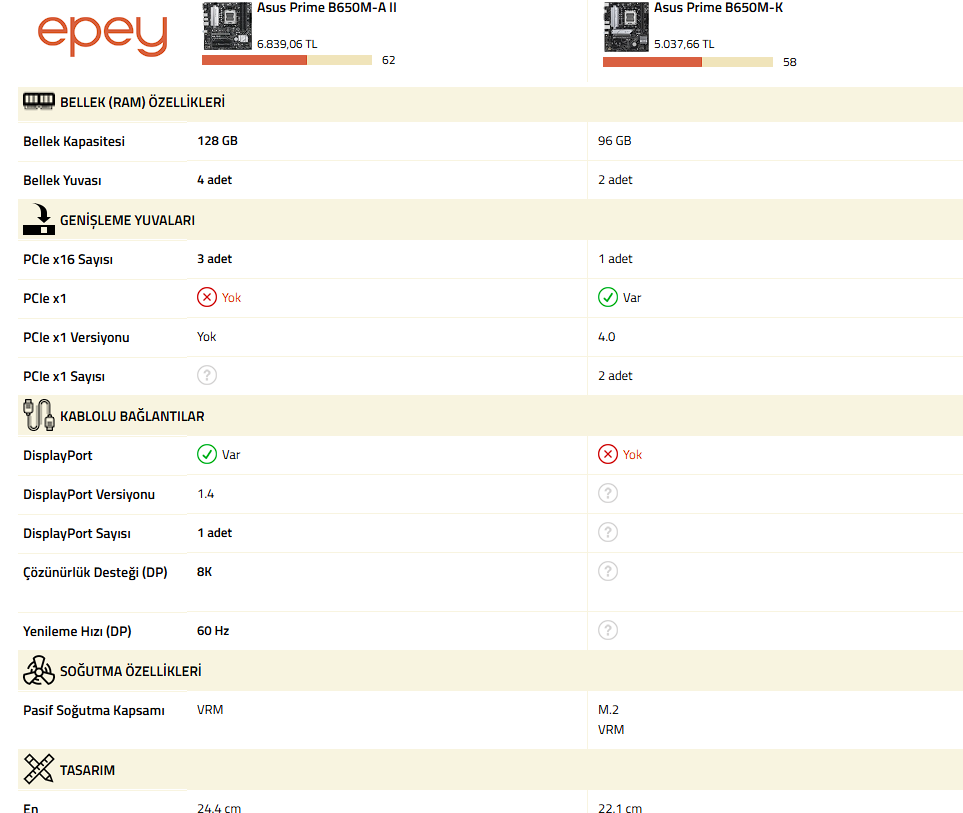Screen dimensions: 963x813
Task: Click the Bellek Kapasitesi row label
Action: 74,142
